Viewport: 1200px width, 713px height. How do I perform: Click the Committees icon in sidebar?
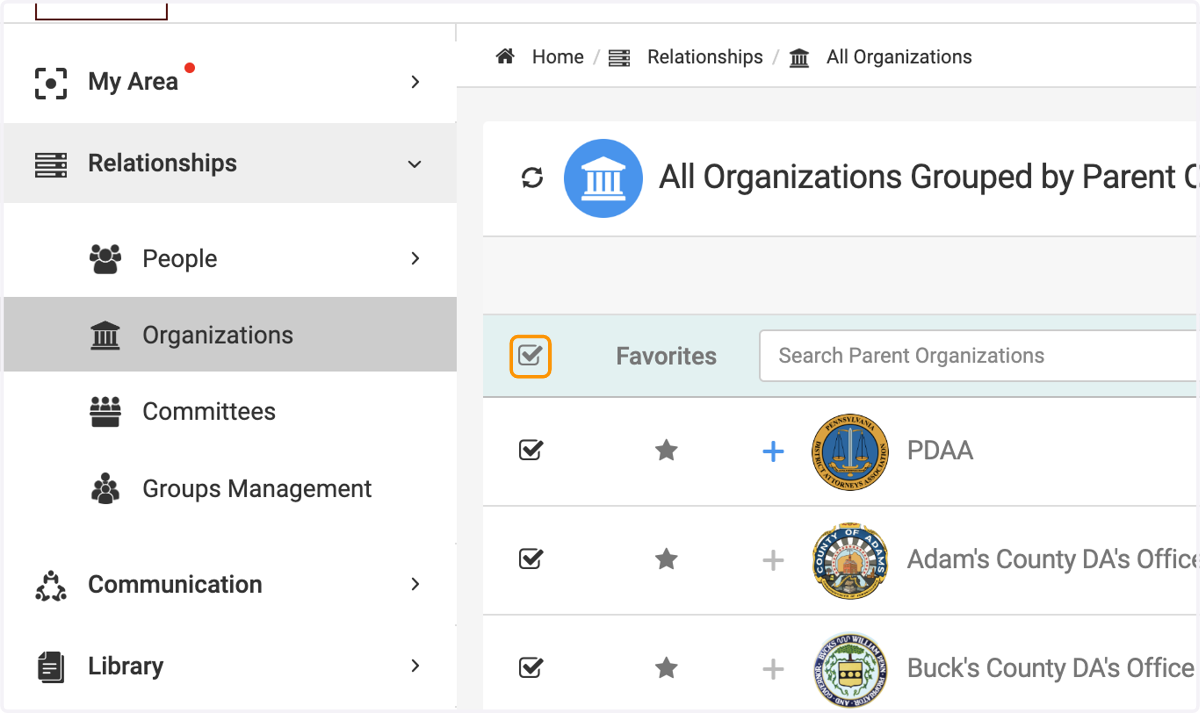coord(105,412)
